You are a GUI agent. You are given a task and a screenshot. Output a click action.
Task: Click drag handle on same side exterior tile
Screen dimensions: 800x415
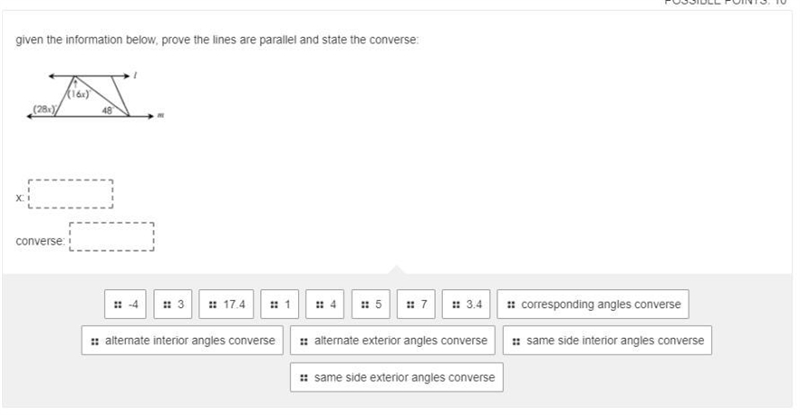coord(304,378)
